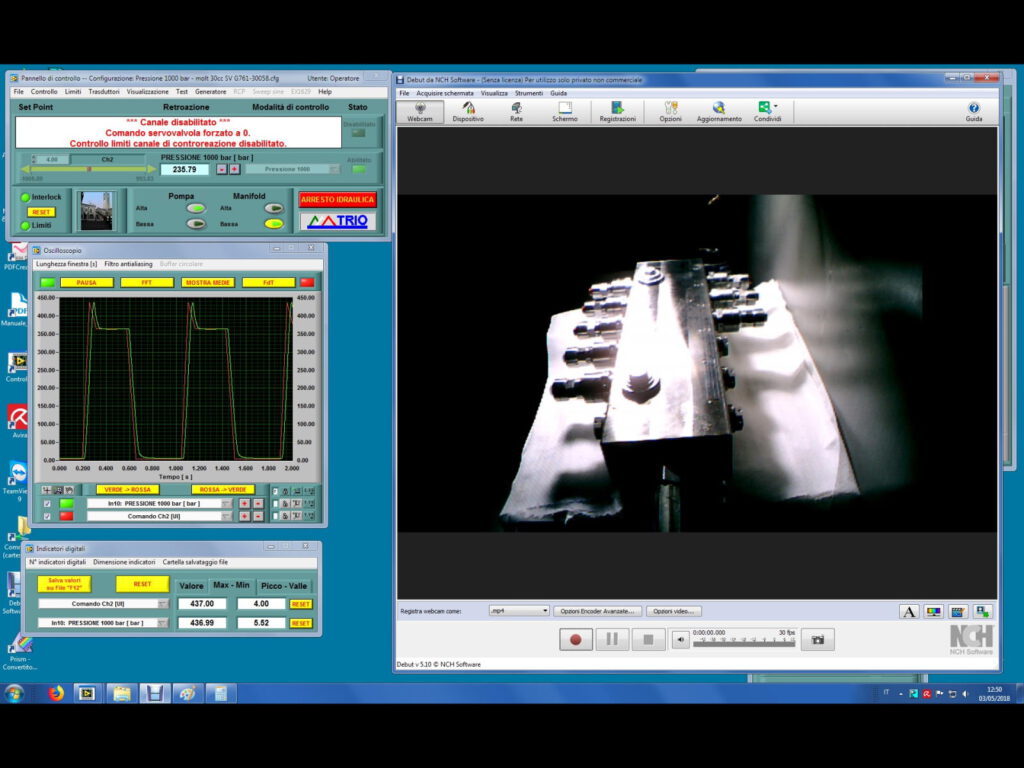Click the PRESSIONE value field showing 235.79
The image size is (1024, 768).
coord(185,169)
